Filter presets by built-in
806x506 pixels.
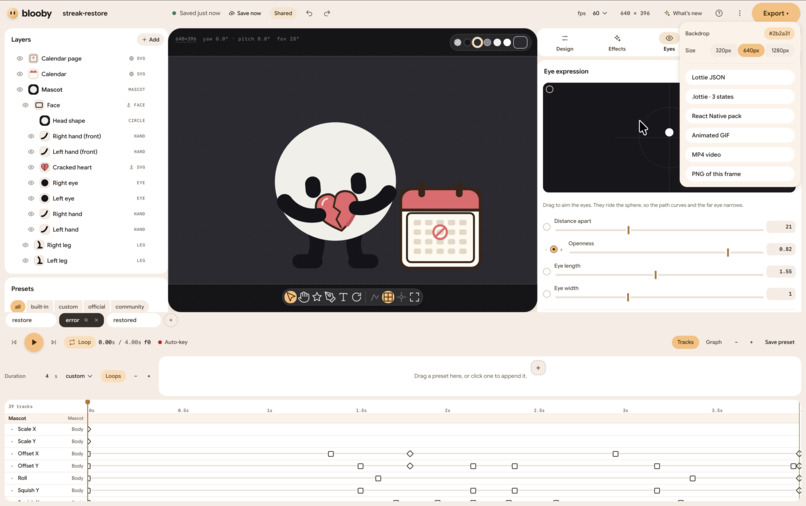pos(40,306)
